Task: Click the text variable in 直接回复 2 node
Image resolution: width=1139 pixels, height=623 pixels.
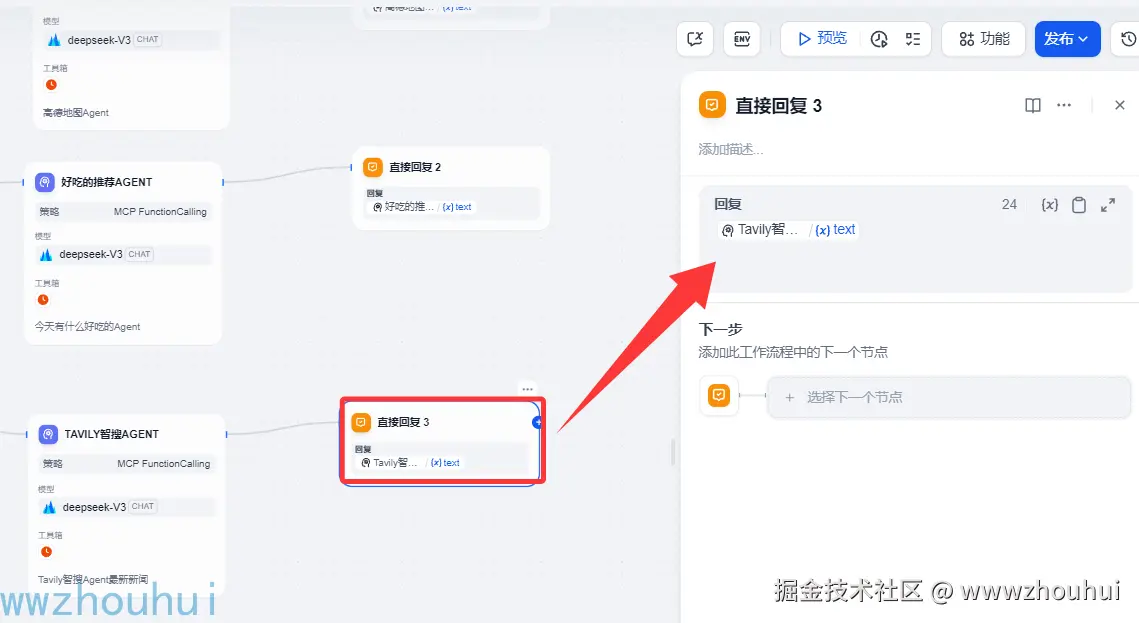Action: point(457,207)
